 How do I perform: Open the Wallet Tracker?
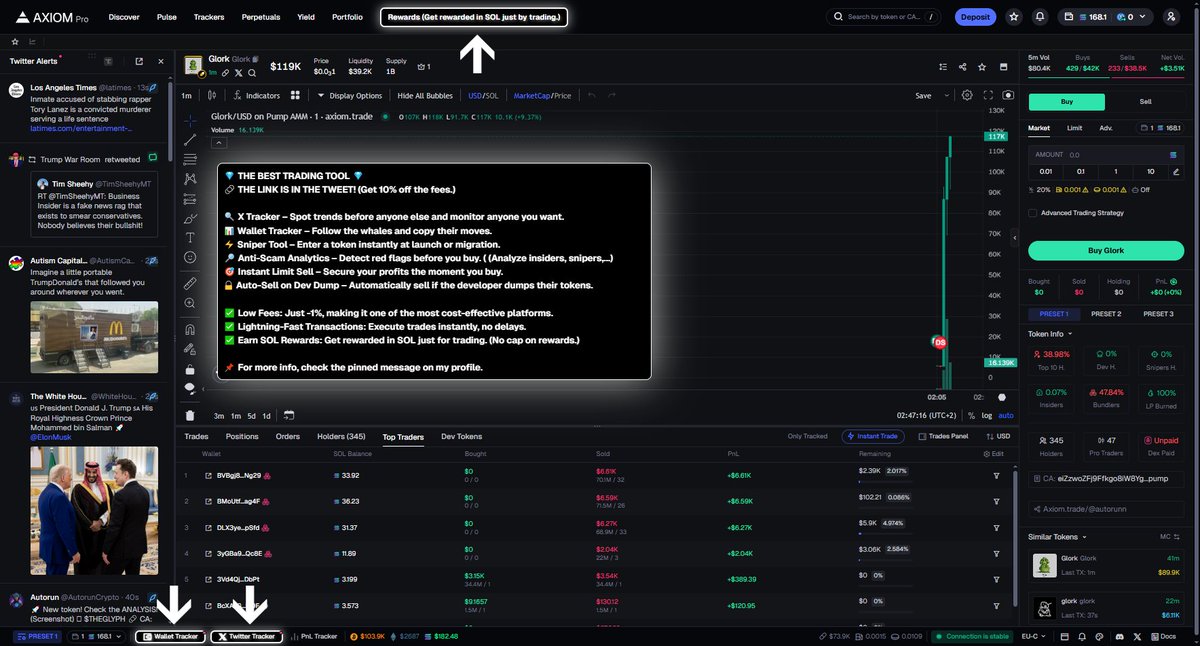click(170, 636)
